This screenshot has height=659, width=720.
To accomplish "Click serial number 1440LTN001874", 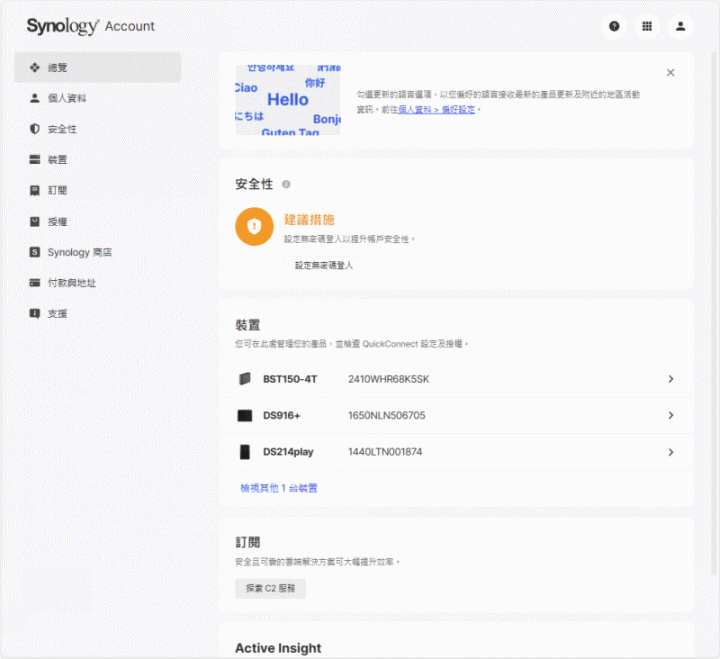I will point(385,452).
